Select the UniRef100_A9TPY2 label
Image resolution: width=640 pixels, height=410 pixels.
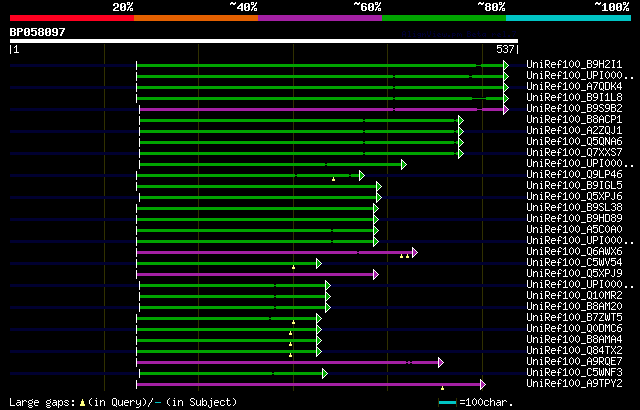point(574,384)
